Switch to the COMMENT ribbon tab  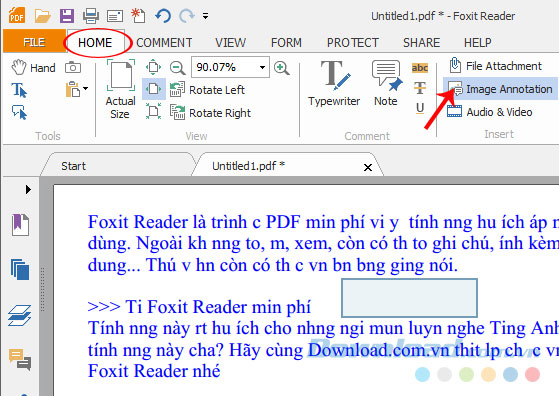coord(164,42)
